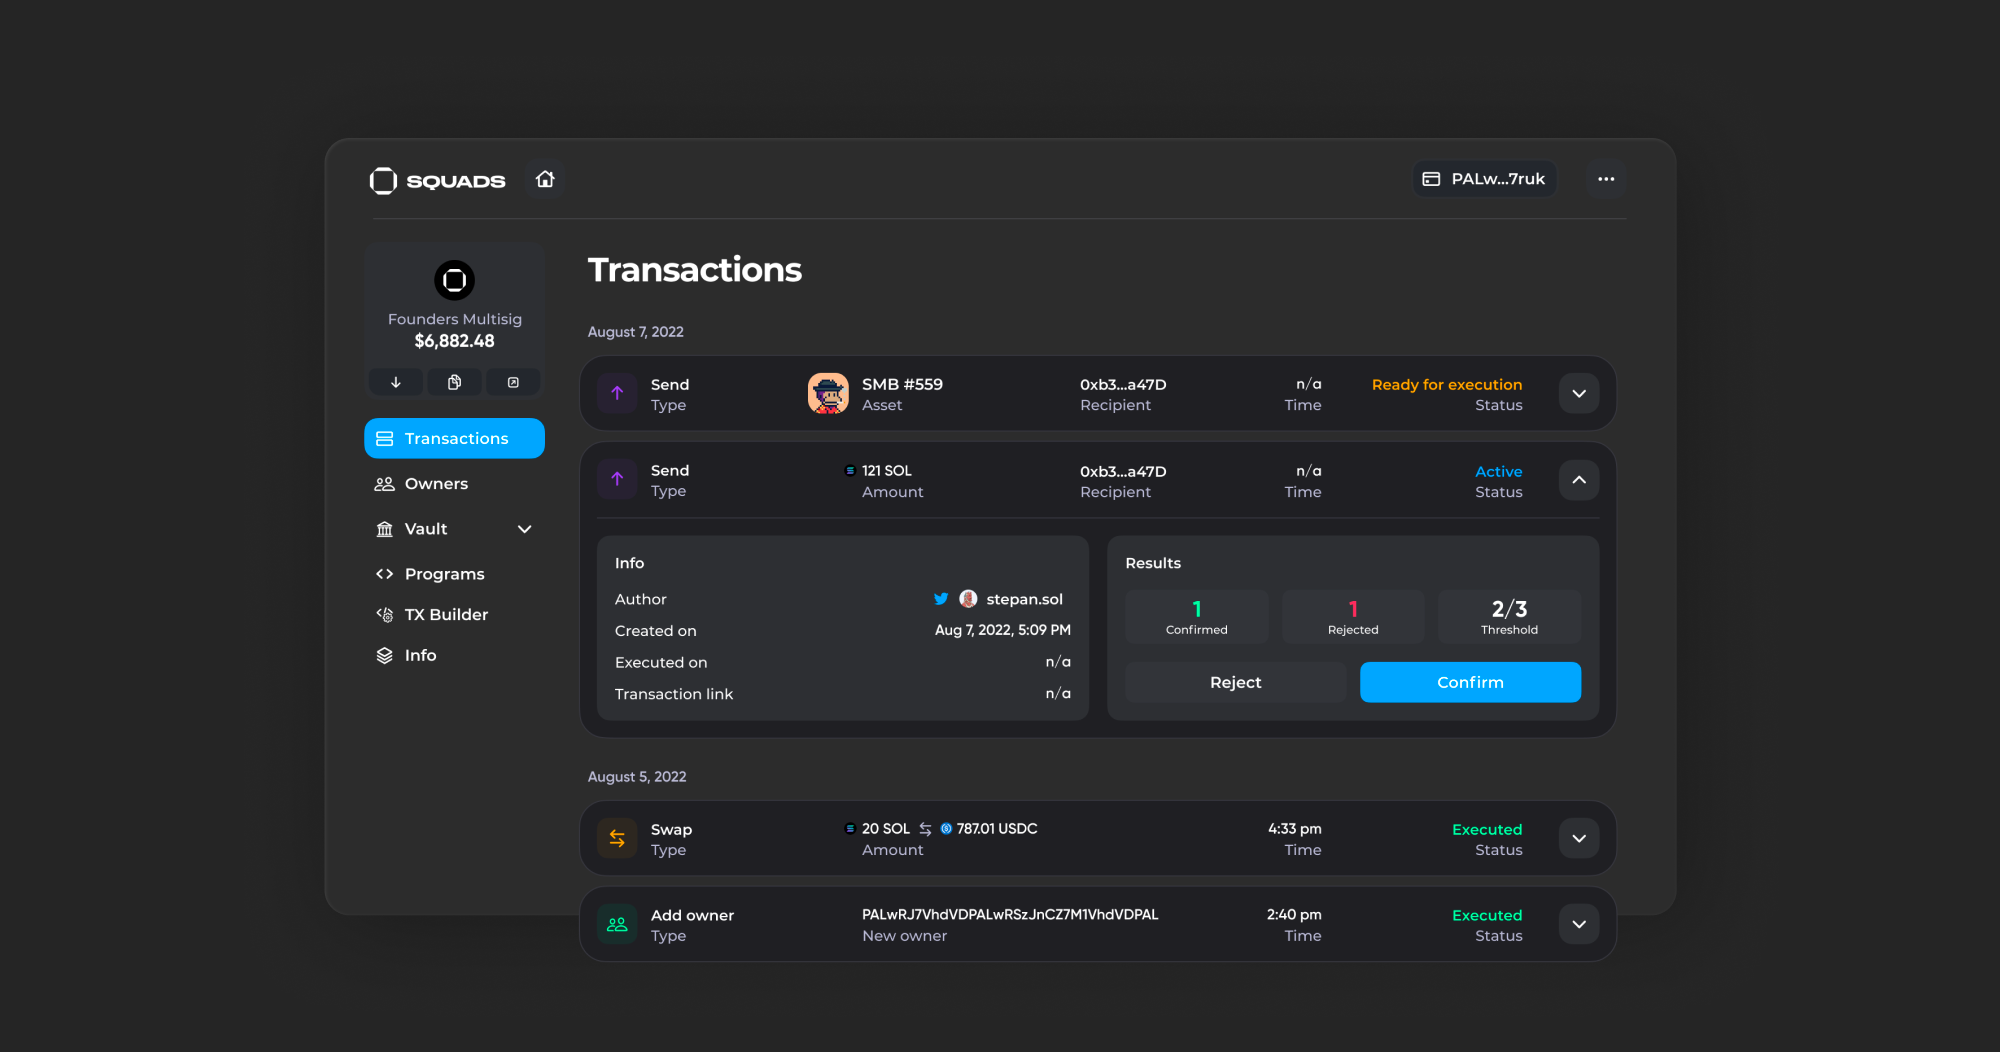
Task: Reject the 121 SOL transaction
Action: point(1235,682)
